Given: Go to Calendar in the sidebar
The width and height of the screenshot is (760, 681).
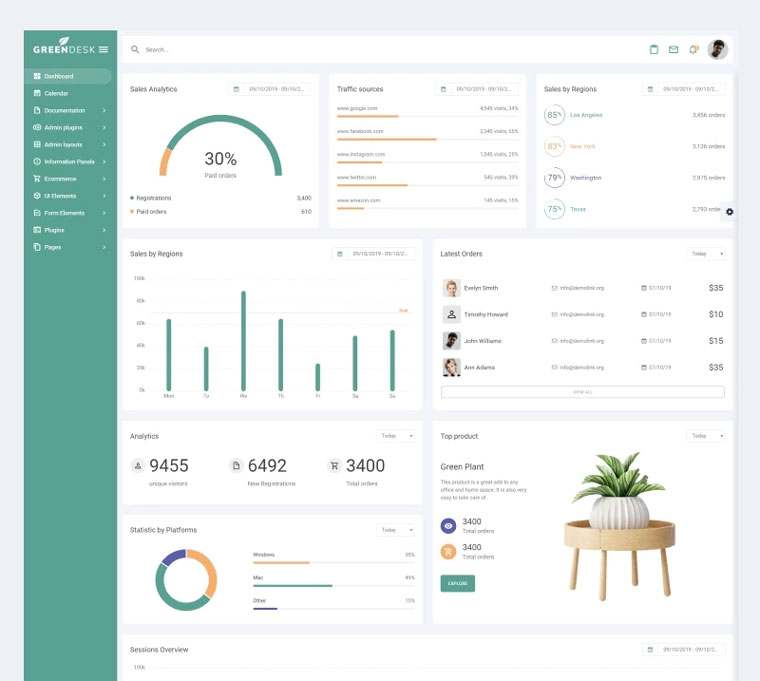Looking at the screenshot, I should pyautogui.click(x=57, y=93).
